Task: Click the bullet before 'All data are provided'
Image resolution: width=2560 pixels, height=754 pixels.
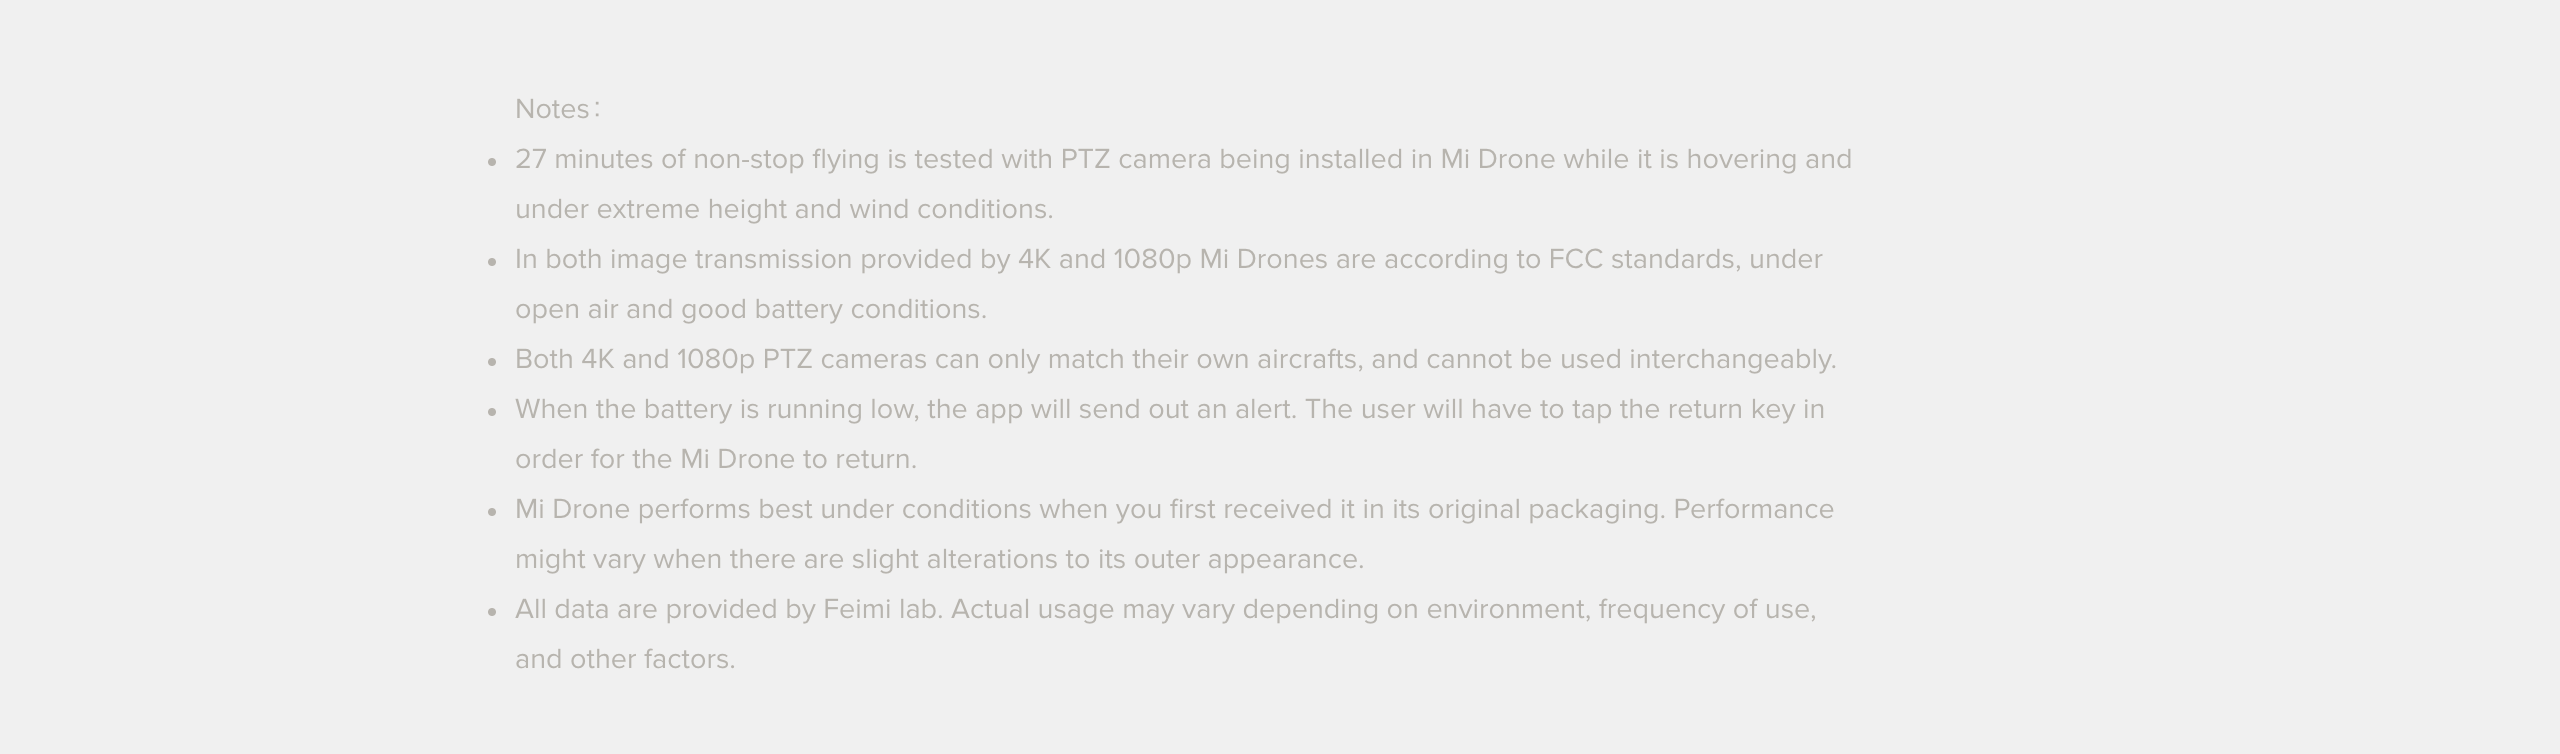Action: coord(492,612)
